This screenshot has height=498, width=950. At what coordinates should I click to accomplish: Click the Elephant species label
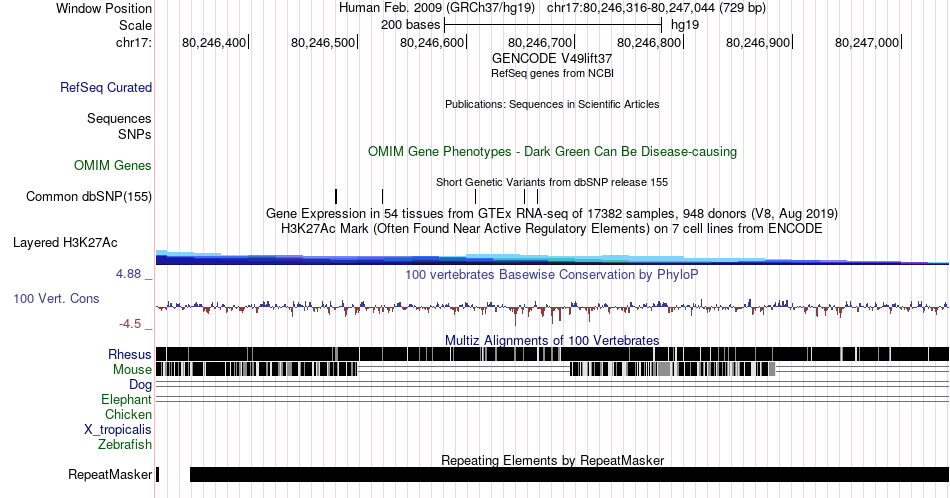pyautogui.click(x=127, y=399)
